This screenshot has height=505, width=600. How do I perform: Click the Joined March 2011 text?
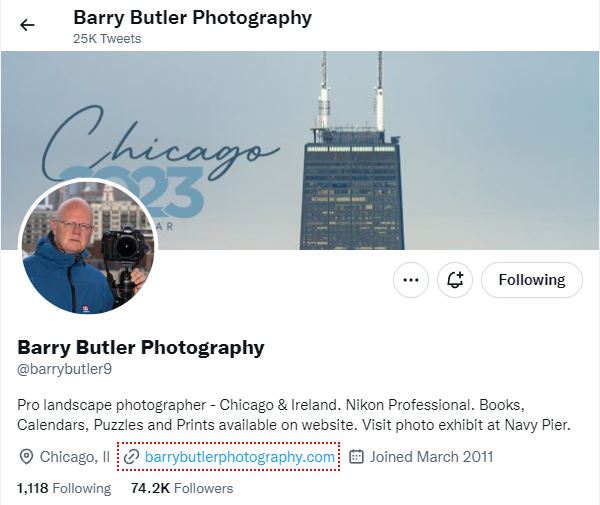[x=431, y=457]
